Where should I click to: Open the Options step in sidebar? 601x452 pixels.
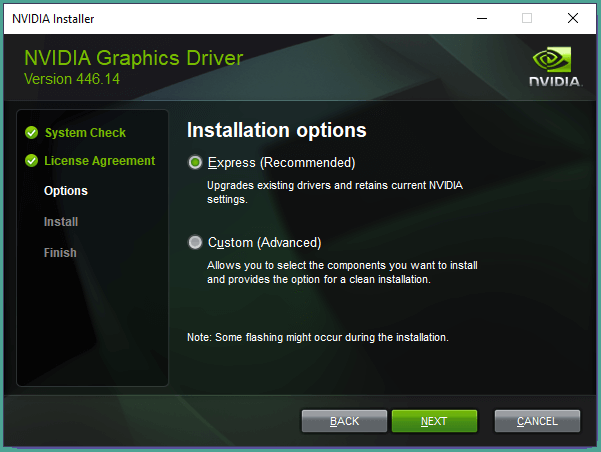point(66,191)
